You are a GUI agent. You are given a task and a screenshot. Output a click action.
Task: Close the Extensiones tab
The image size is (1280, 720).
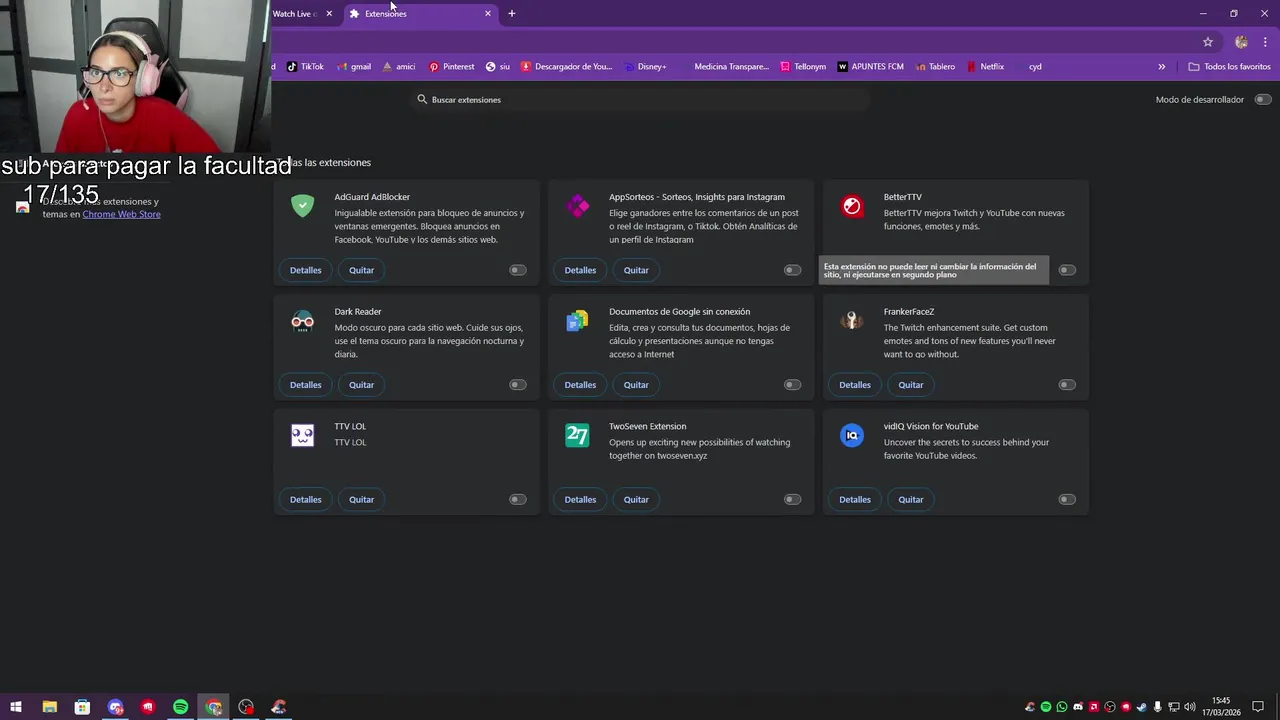488,14
